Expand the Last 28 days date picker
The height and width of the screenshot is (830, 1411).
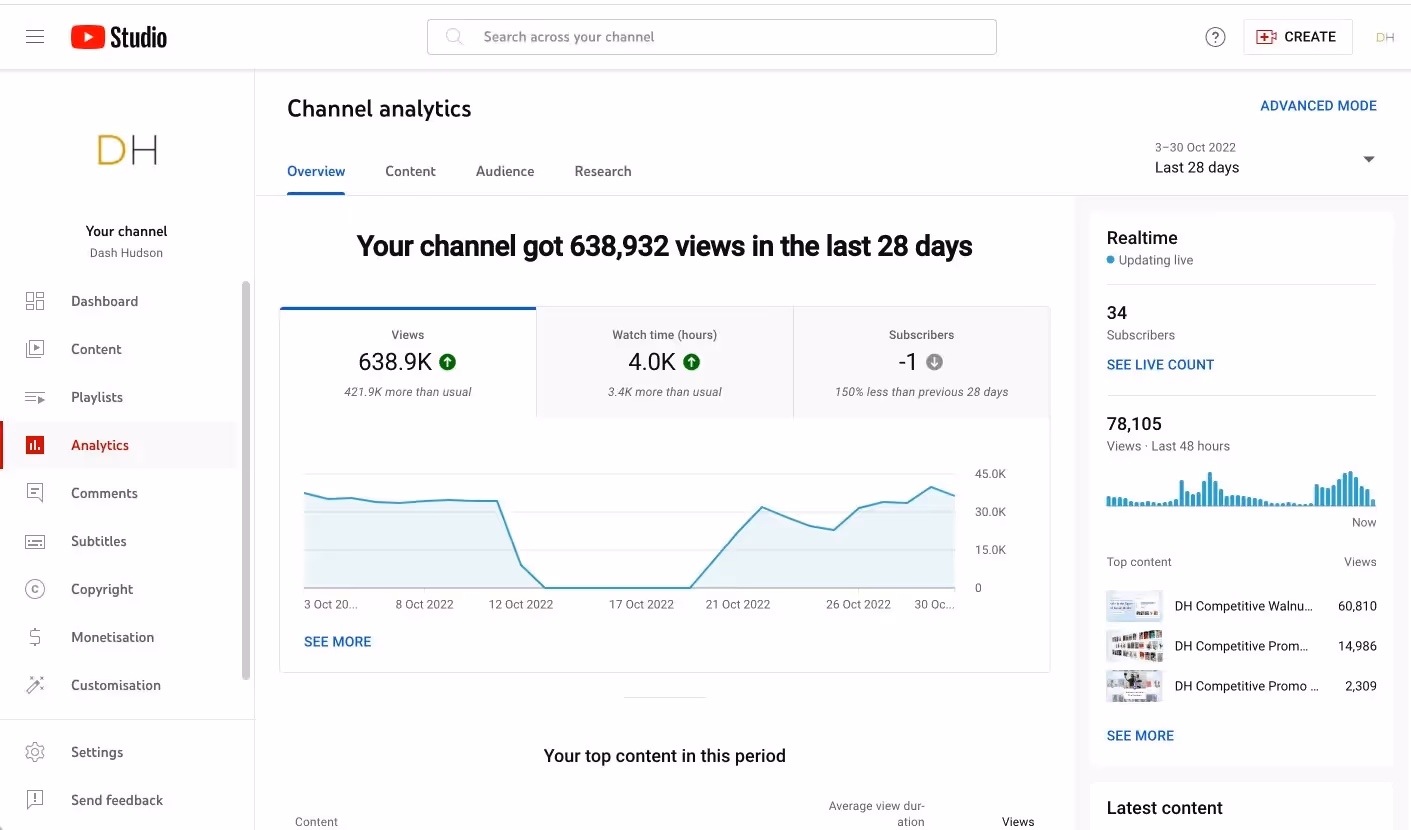(x=1265, y=158)
